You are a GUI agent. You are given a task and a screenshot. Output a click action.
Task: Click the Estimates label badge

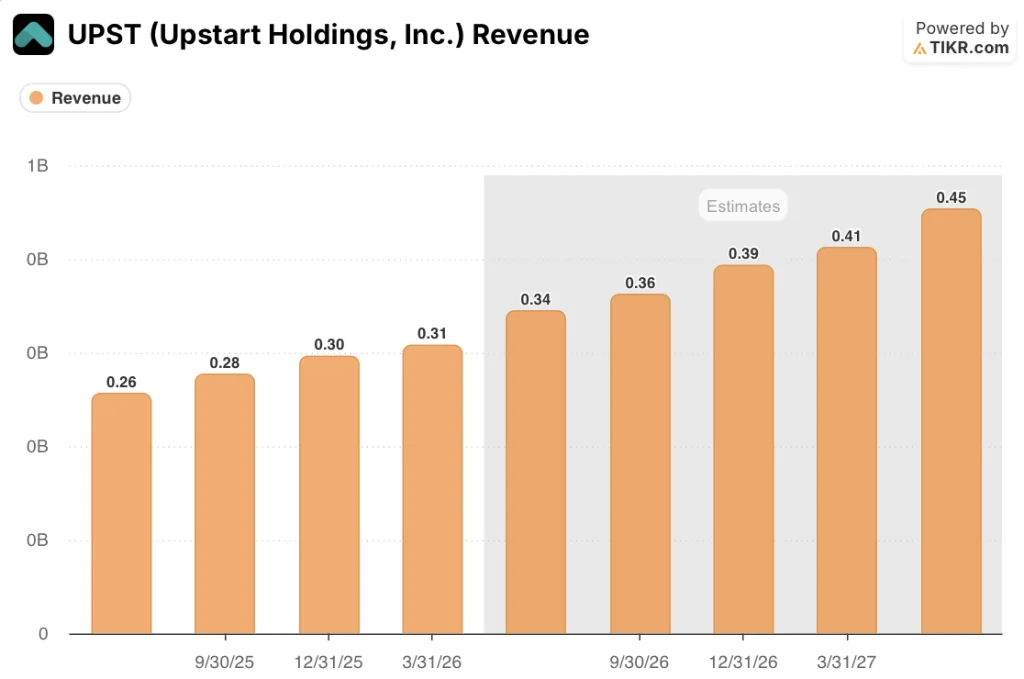point(743,206)
